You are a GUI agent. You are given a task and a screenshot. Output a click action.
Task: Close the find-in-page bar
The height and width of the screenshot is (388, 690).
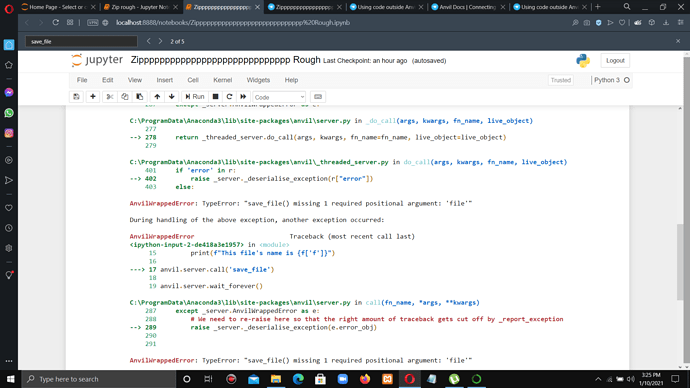click(x=678, y=41)
